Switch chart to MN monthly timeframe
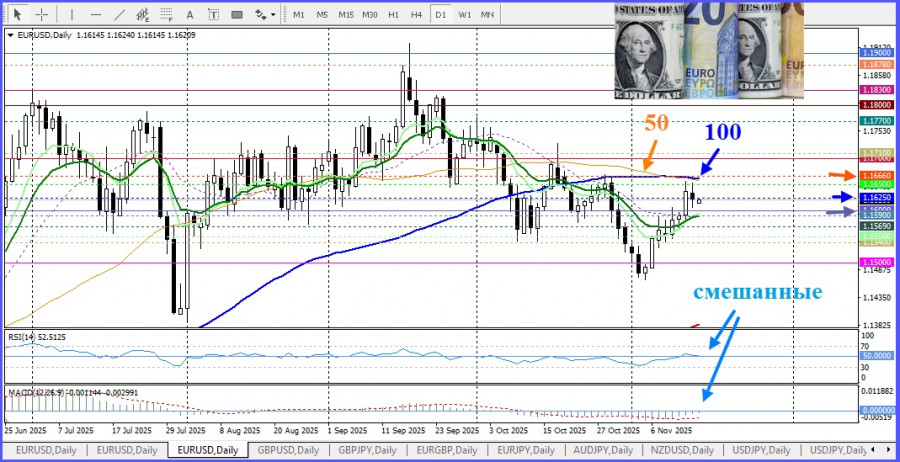This screenshot has height=462, width=900. pyautogui.click(x=487, y=14)
